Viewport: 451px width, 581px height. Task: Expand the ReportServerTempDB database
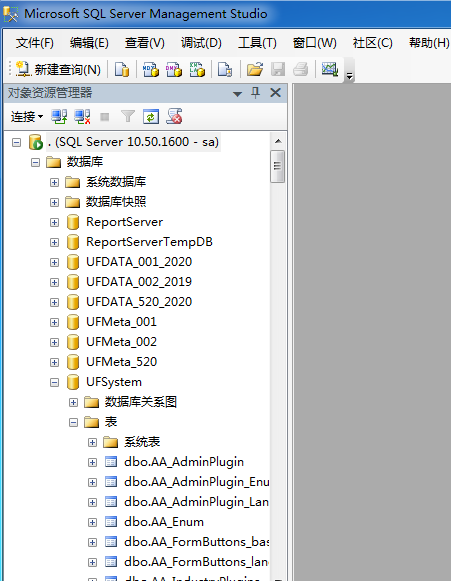(54, 242)
